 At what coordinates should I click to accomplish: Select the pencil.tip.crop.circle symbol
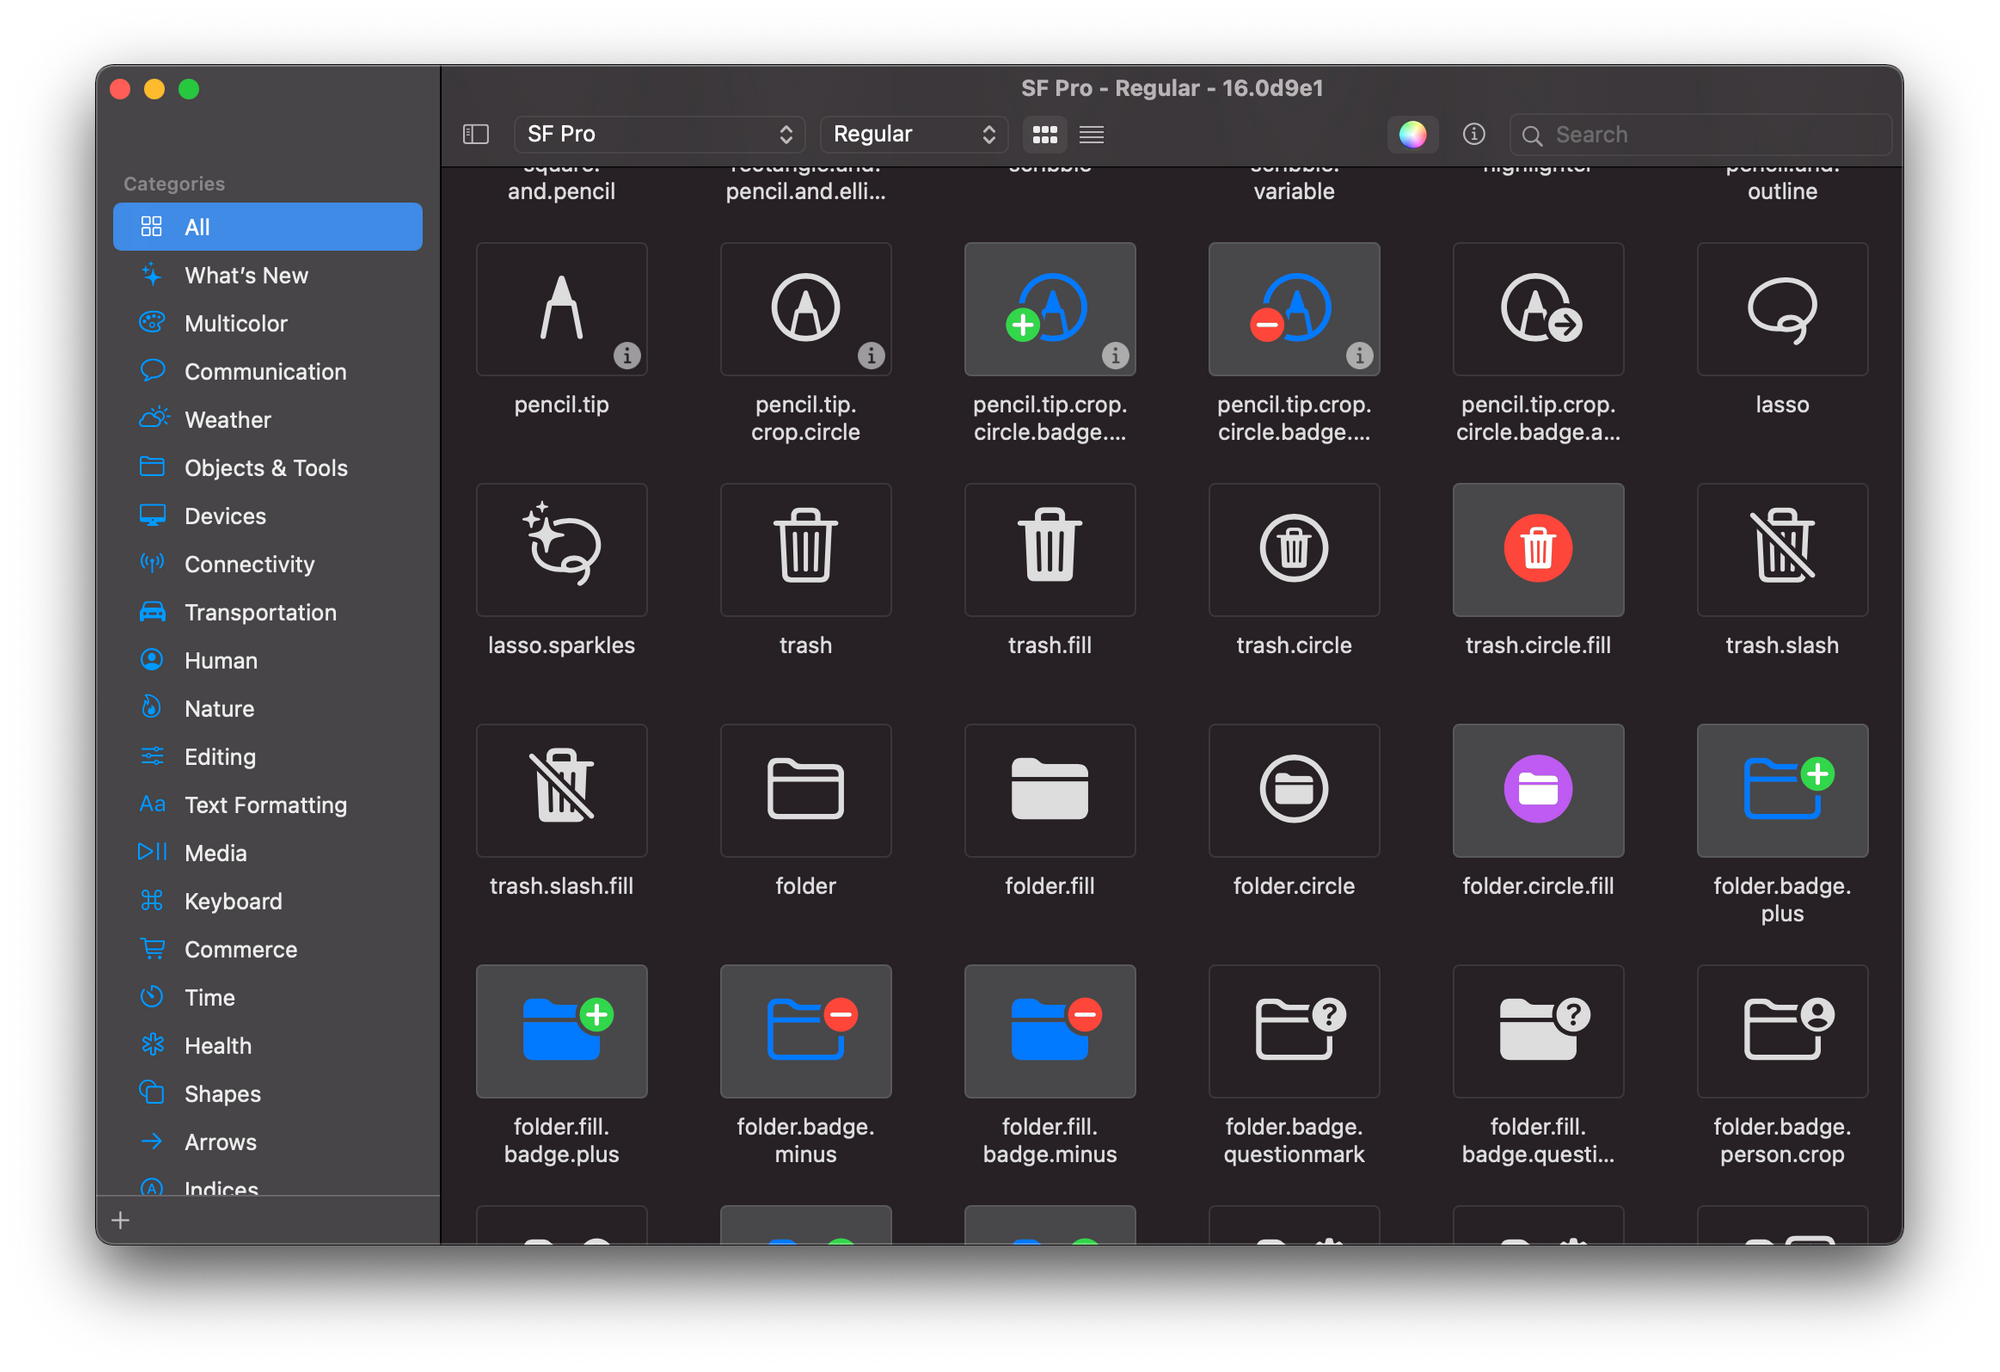[805, 309]
